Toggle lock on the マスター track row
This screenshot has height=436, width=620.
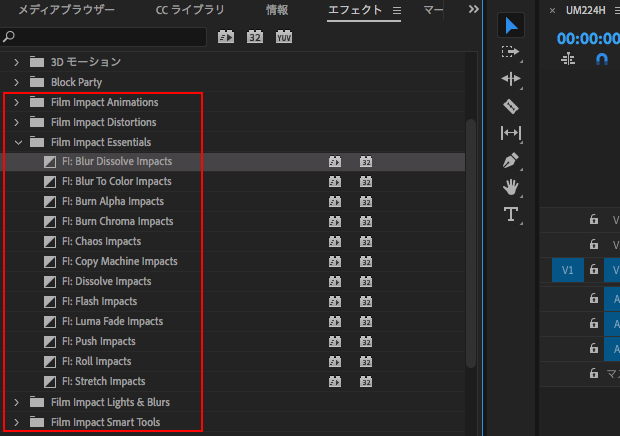tap(594, 373)
